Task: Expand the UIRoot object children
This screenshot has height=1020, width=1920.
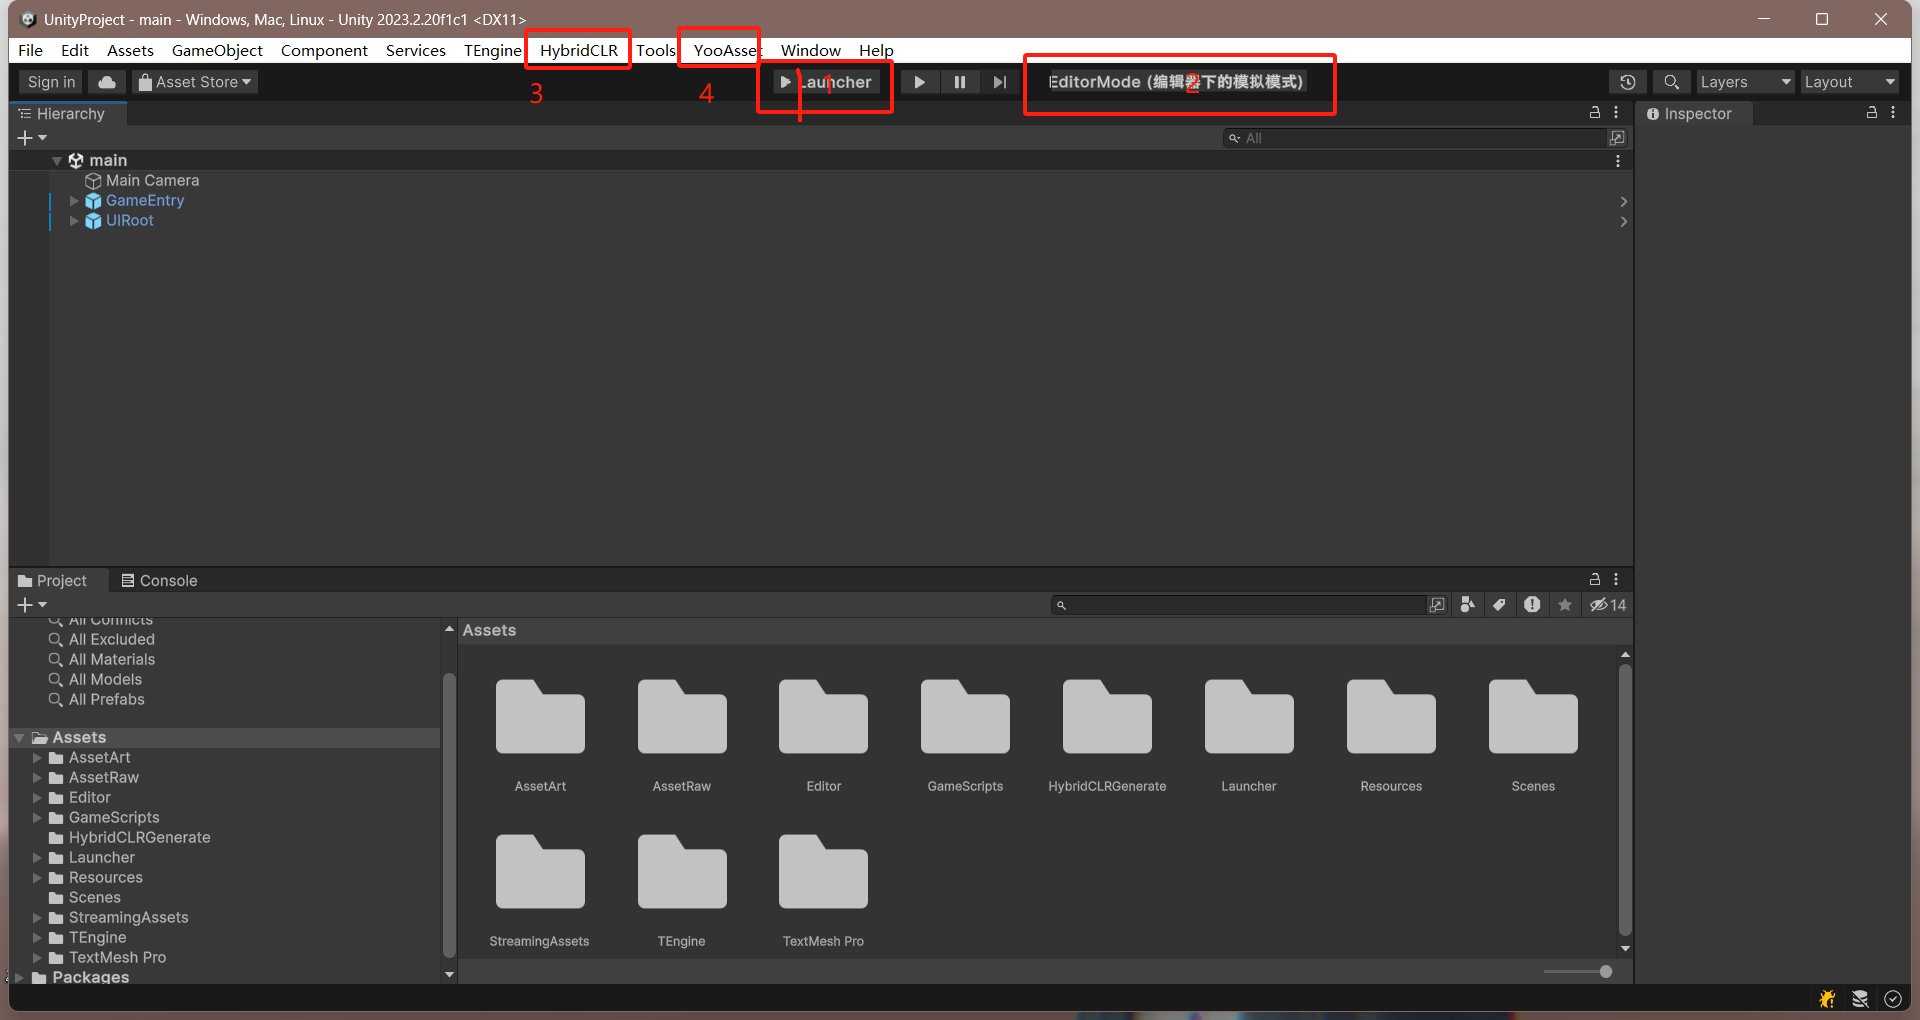Action: (74, 221)
